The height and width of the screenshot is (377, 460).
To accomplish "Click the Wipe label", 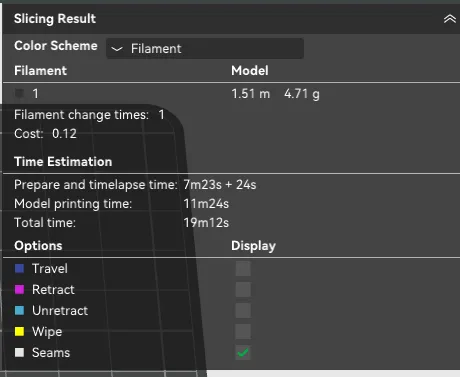I will (47, 332).
